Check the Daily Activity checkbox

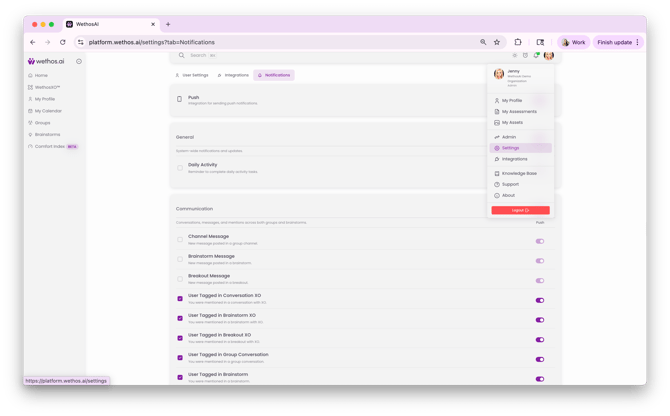point(180,168)
